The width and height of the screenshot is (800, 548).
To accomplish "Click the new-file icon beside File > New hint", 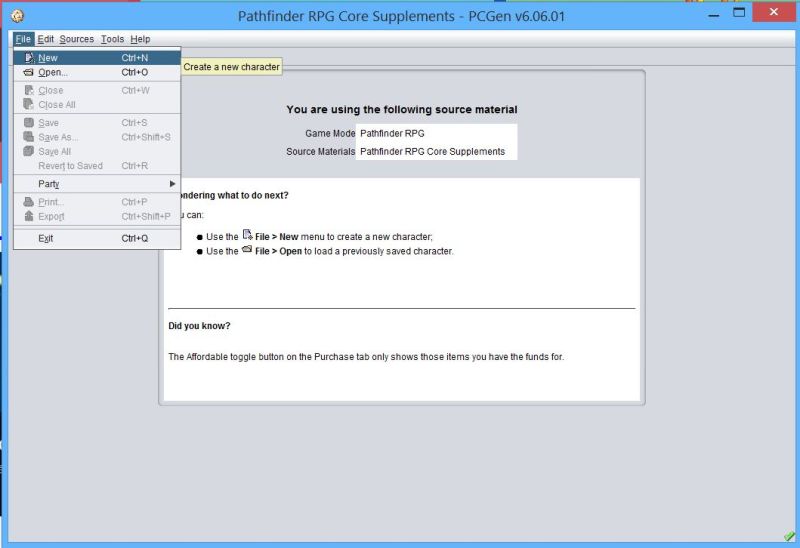I will pyautogui.click(x=247, y=235).
